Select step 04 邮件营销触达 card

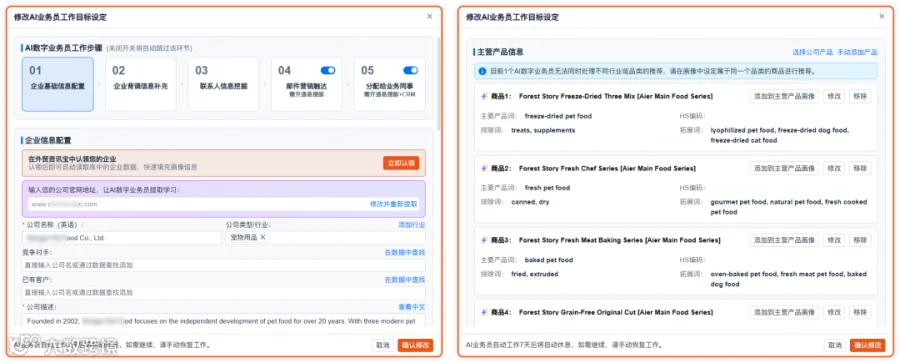(307, 84)
